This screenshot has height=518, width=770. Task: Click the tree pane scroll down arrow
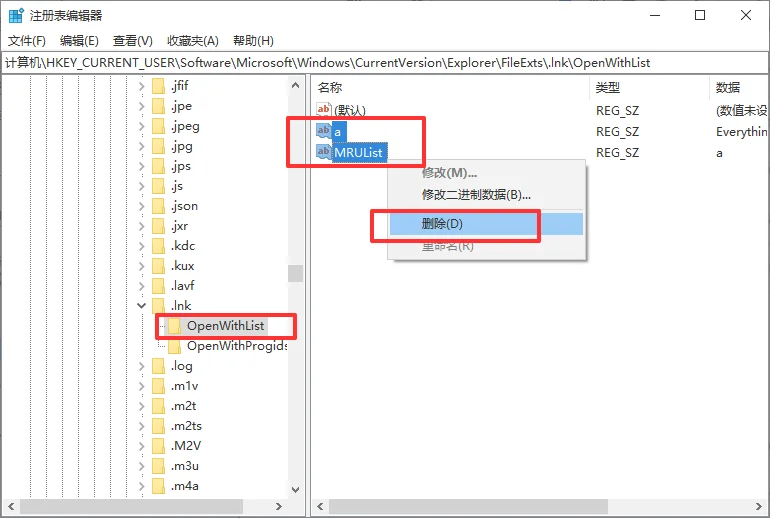pos(295,489)
